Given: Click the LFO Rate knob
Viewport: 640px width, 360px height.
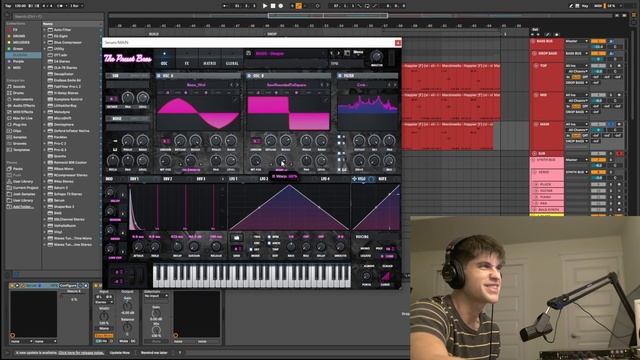Looking at the screenshot, I should [x=291, y=246].
